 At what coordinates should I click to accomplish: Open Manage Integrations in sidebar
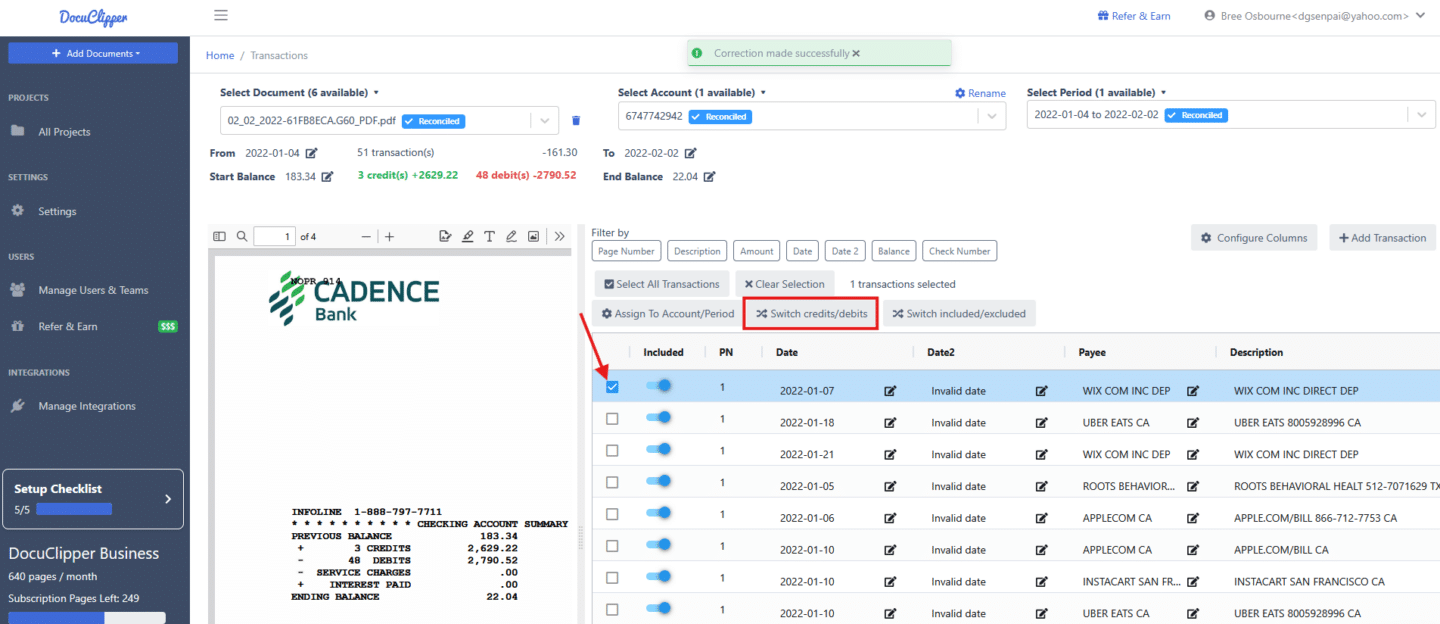click(86, 406)
